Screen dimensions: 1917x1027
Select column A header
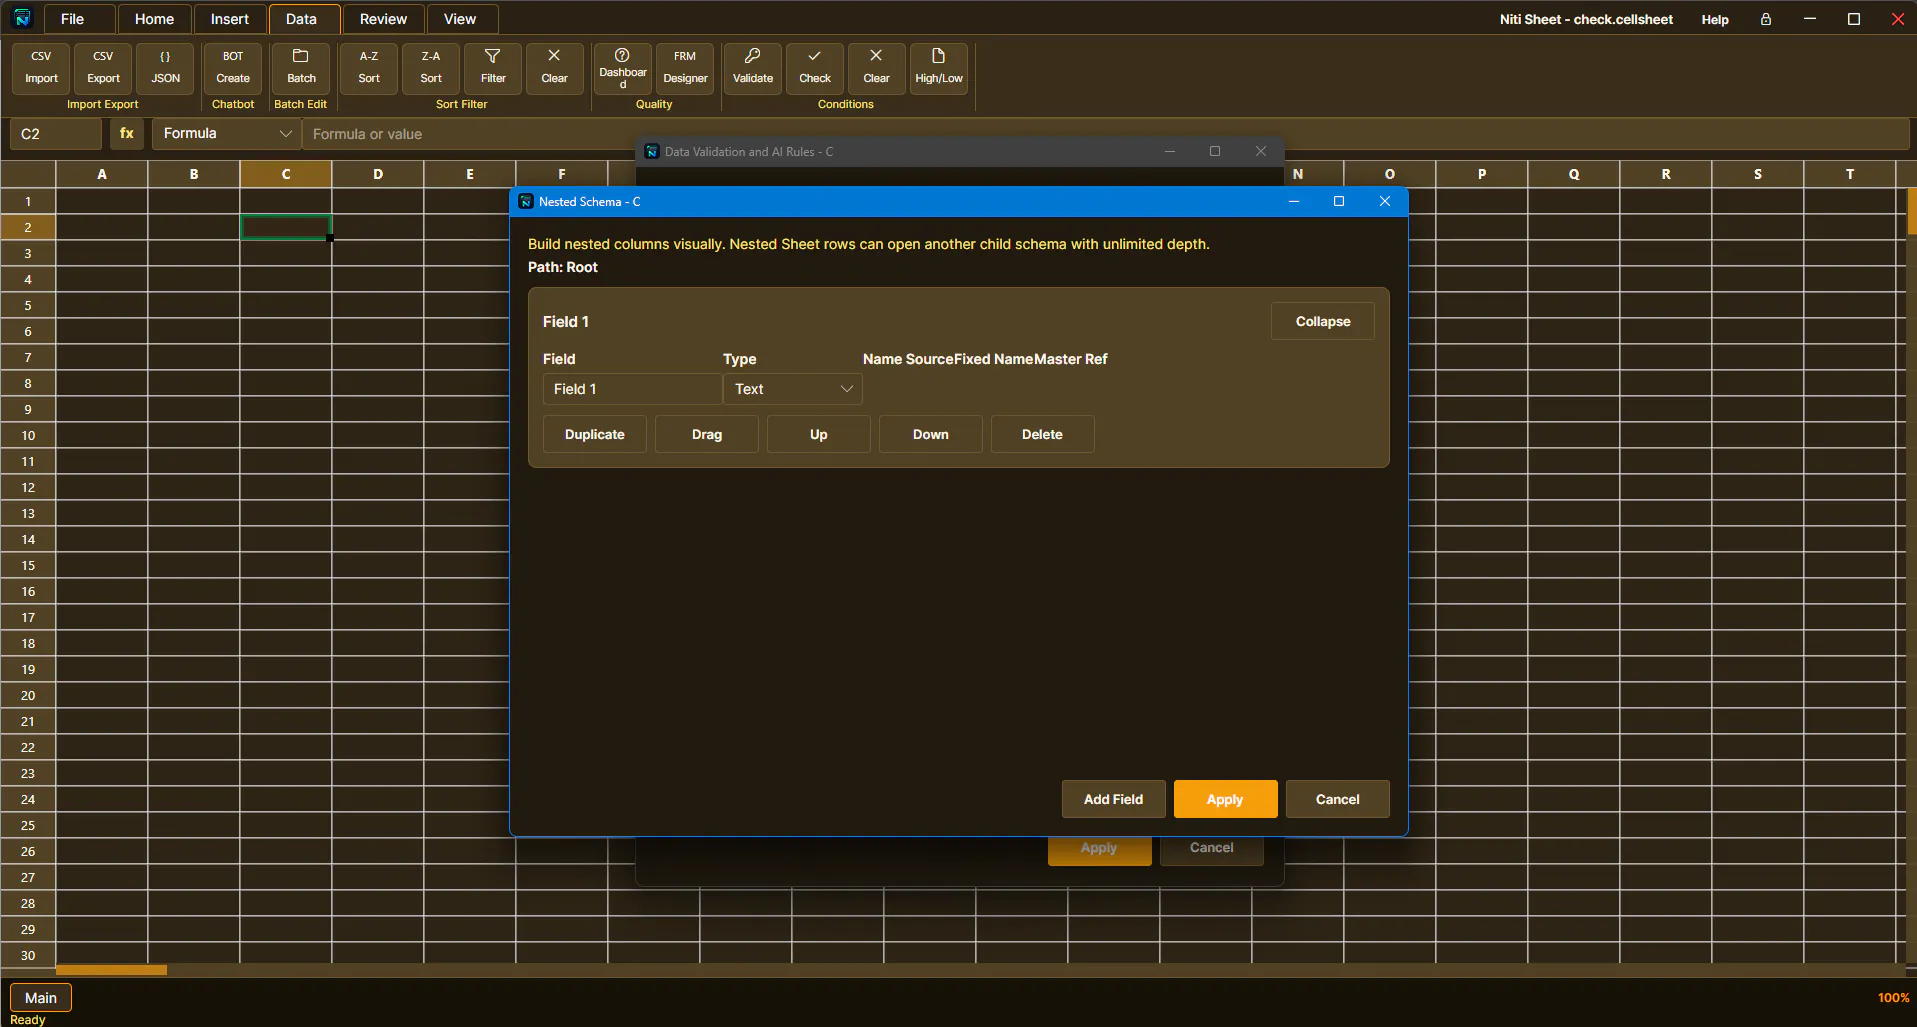102,174
